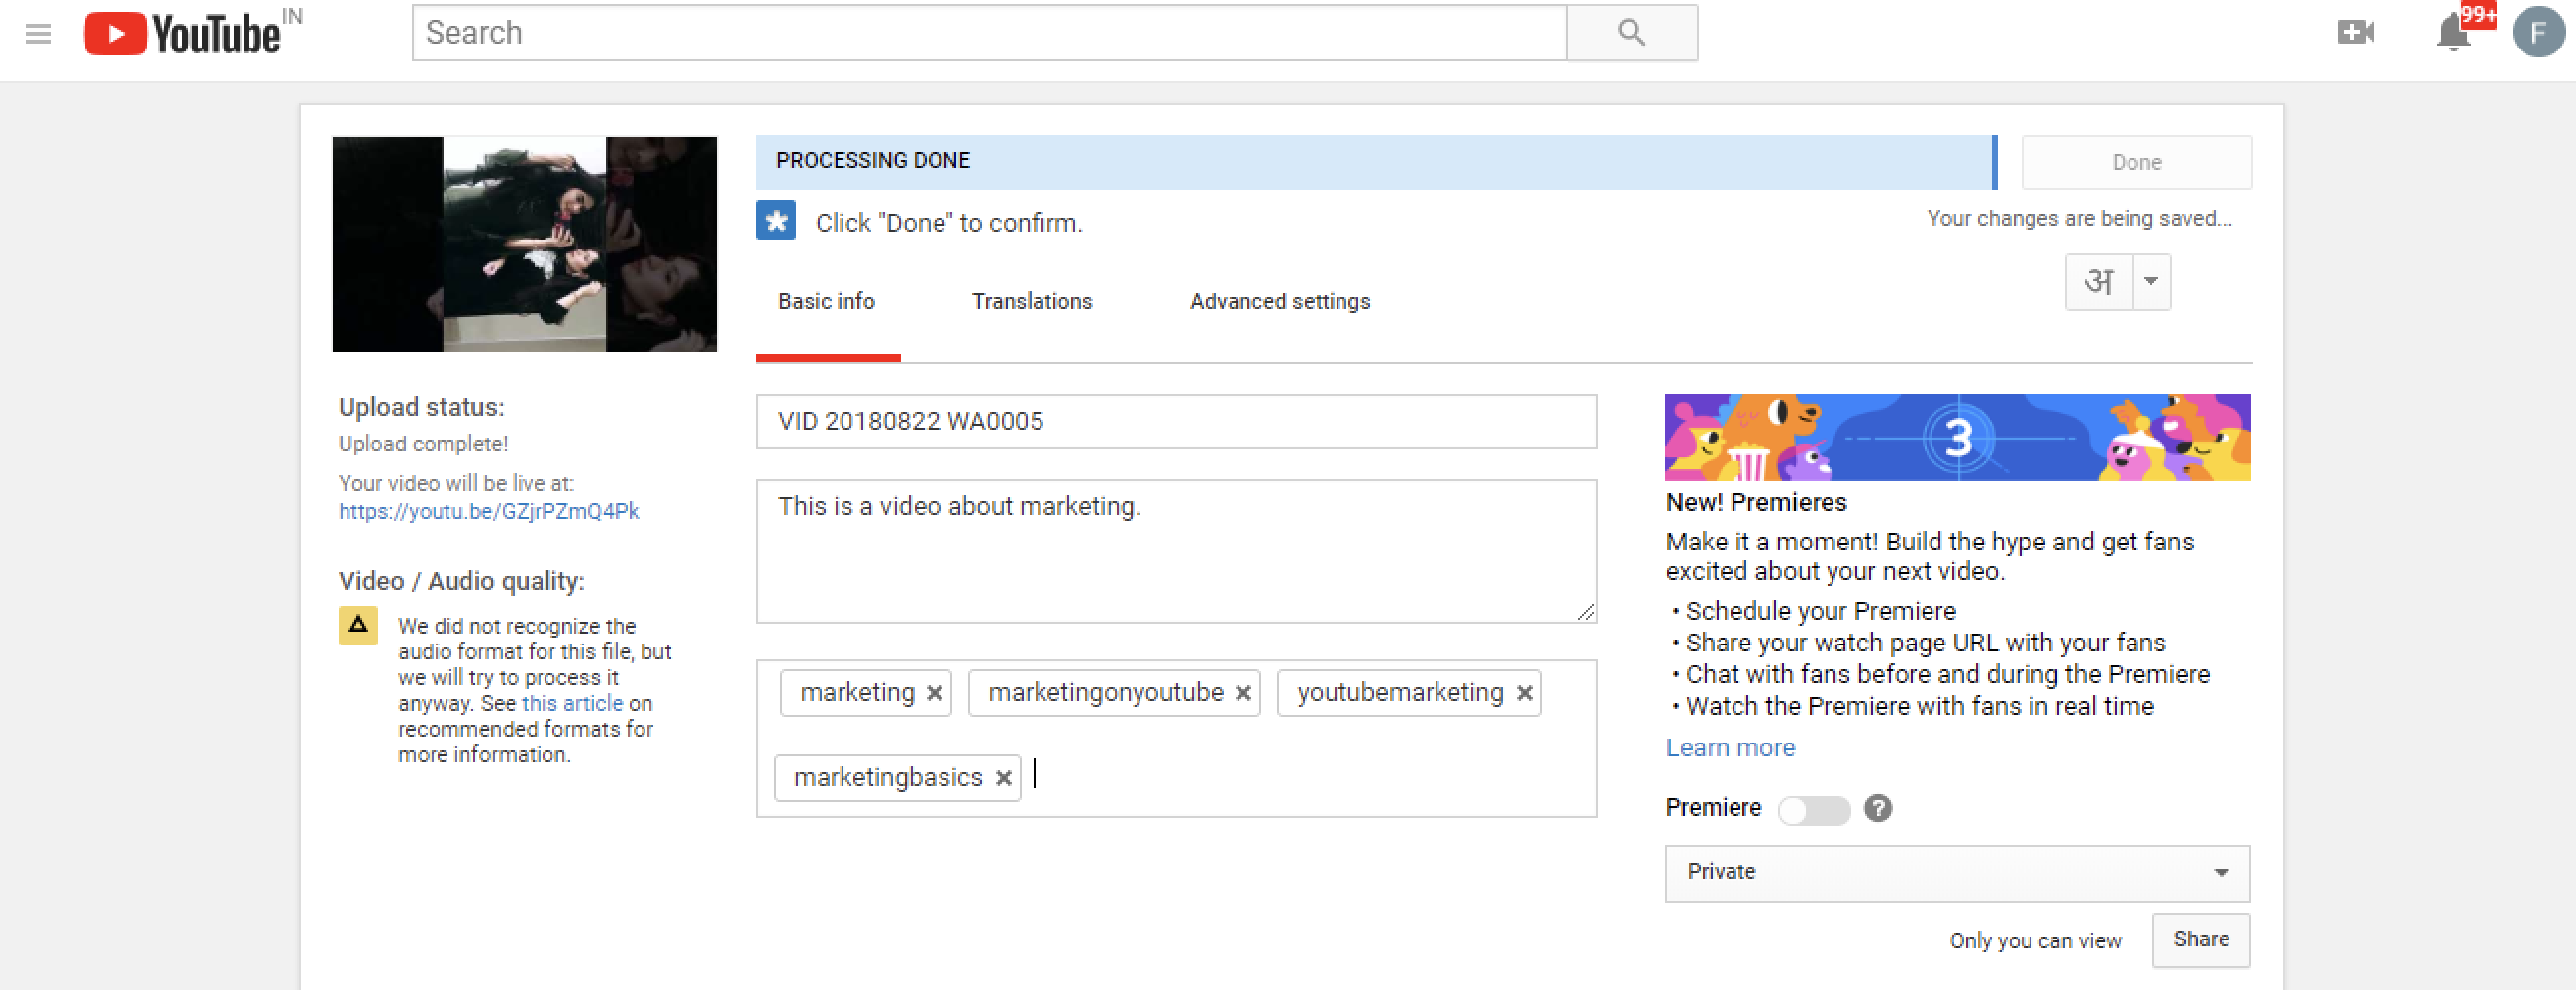Open the notifications bell
This screenshot has width=2576, height=990.
tap(2453, 33)
